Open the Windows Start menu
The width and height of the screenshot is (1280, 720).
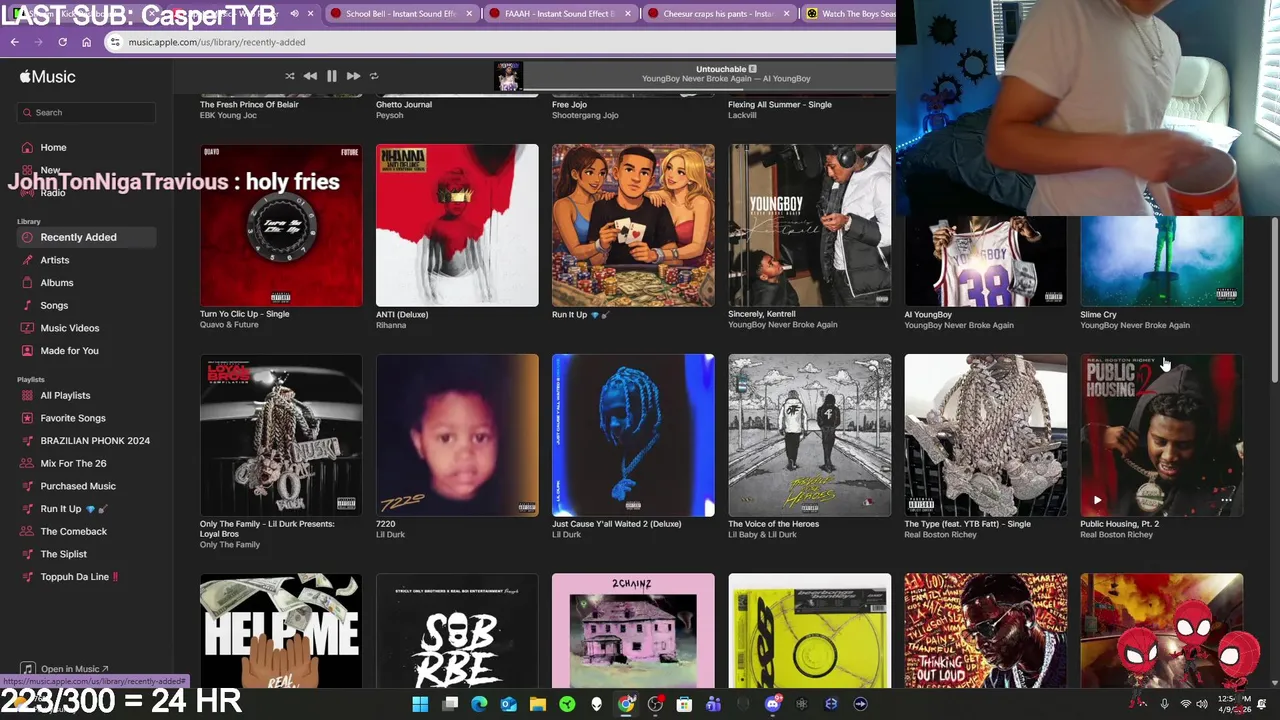(x=420, y=704)
